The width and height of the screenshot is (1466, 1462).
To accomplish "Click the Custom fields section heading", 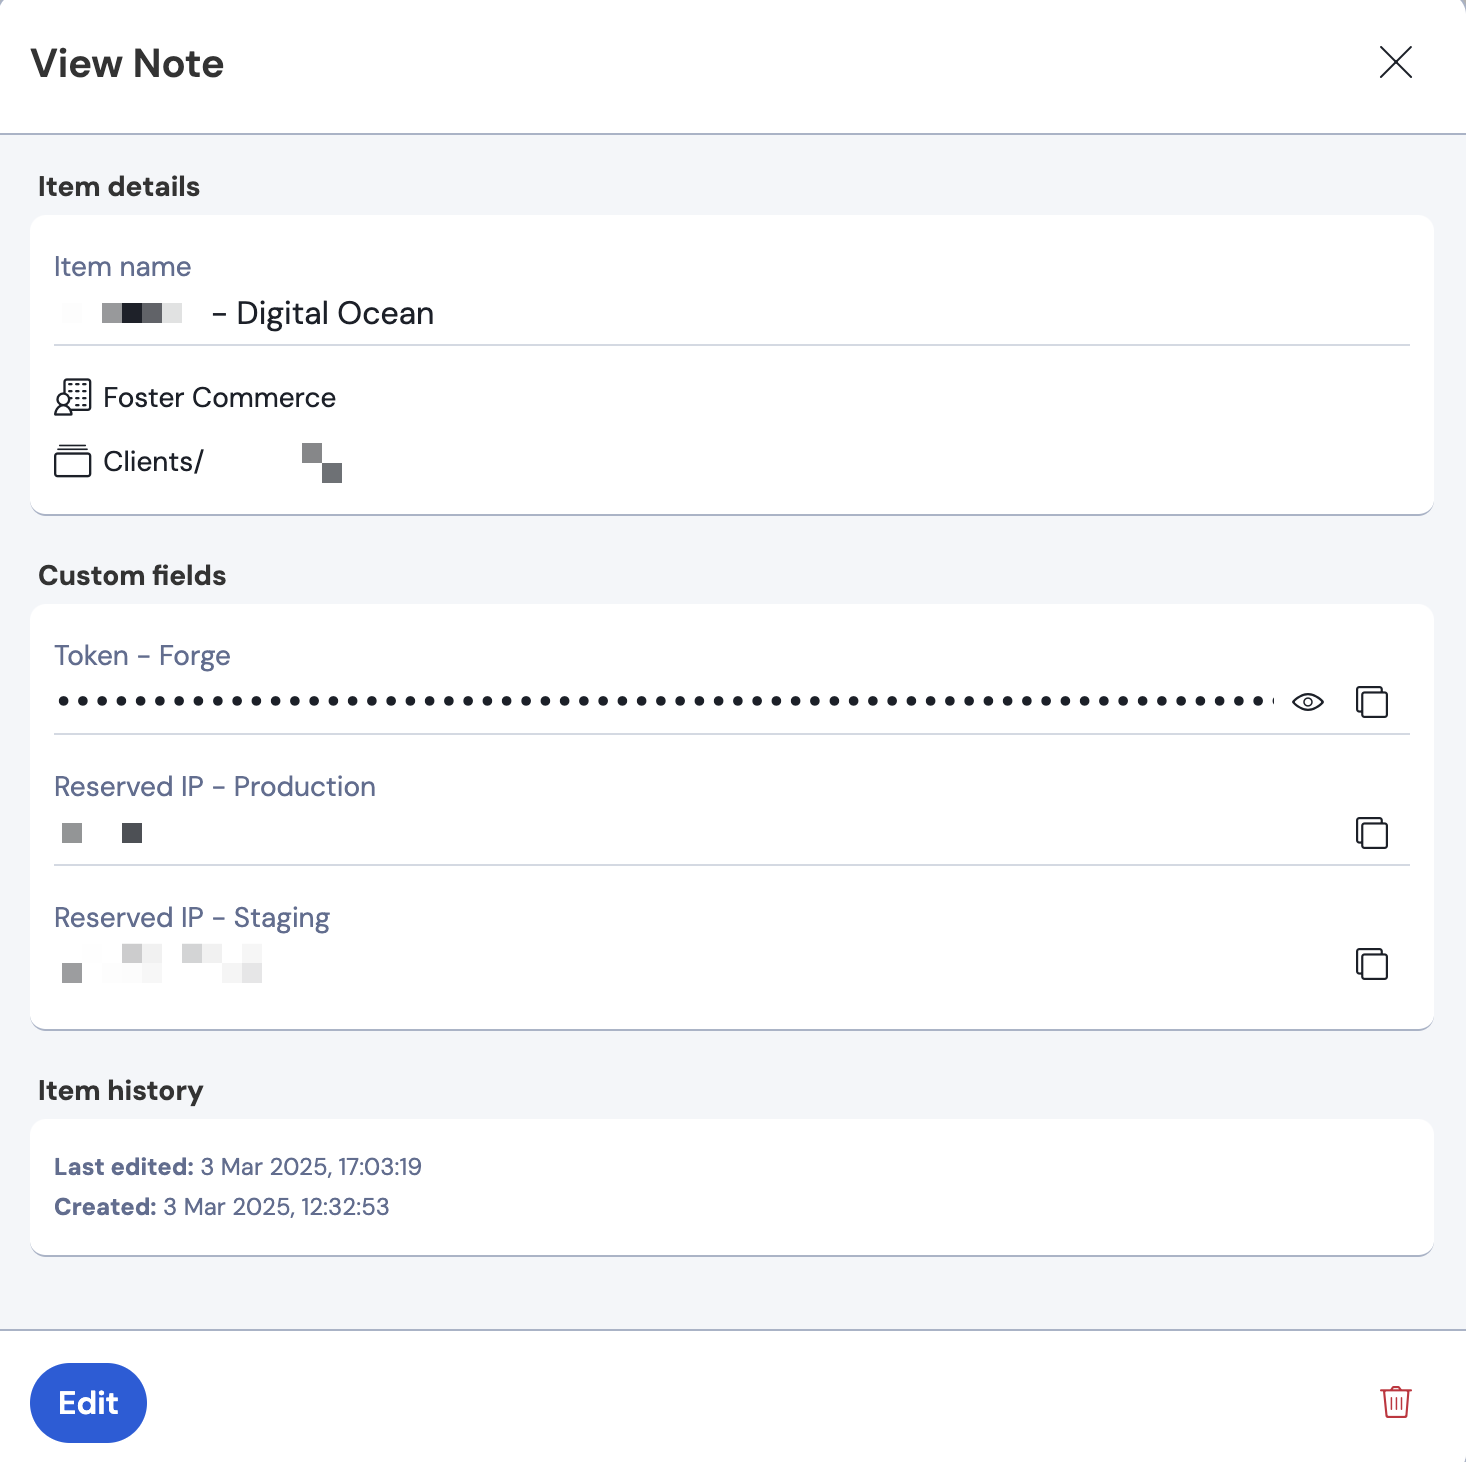I will pyautogui.click(x=132, y=576).
